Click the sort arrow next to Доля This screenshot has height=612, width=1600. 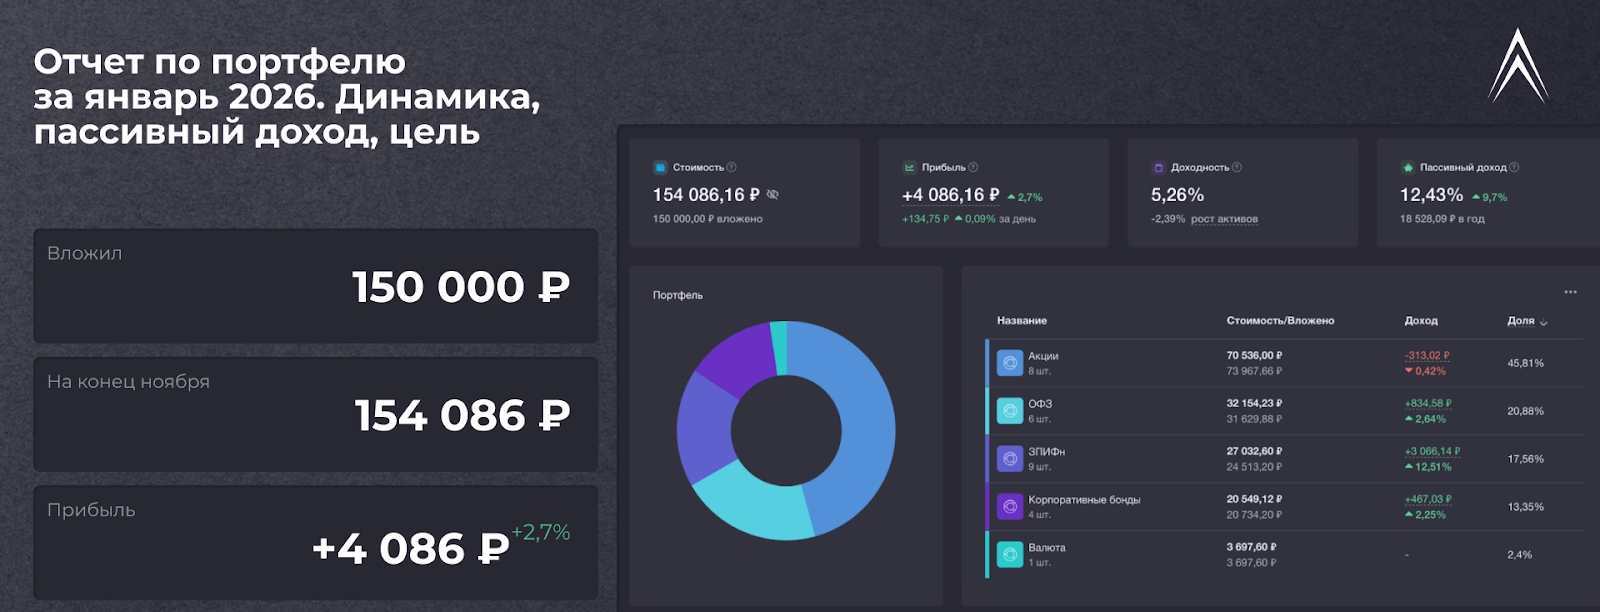(x=1543, y=322)
